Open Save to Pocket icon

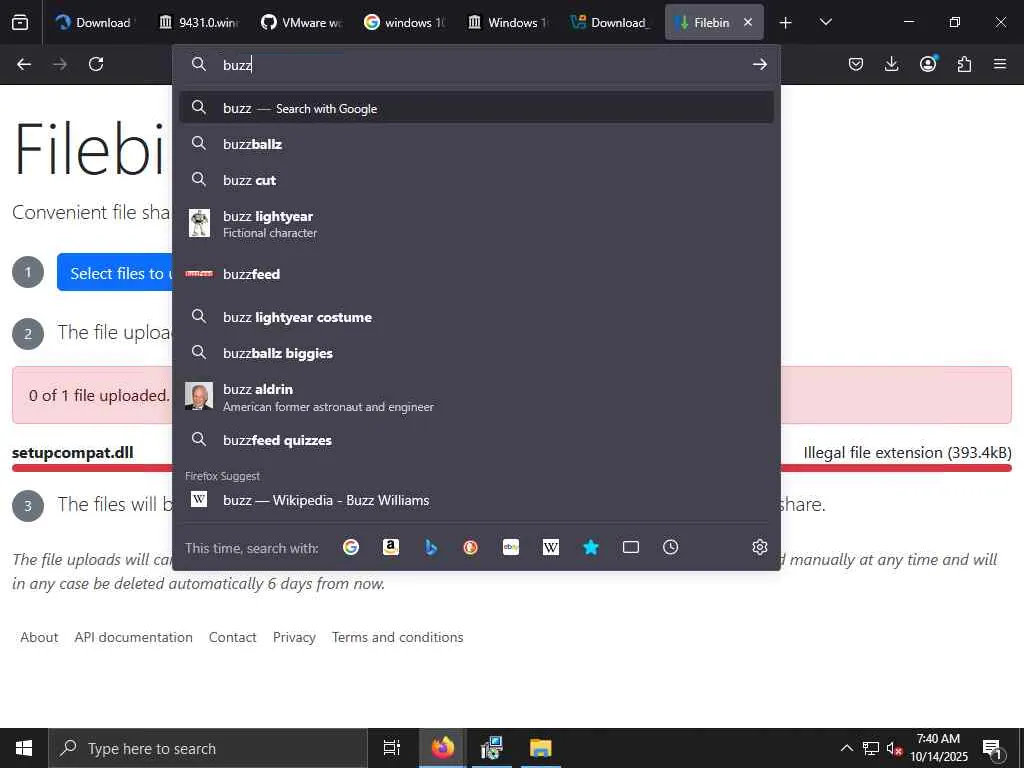tap(856, 64)
